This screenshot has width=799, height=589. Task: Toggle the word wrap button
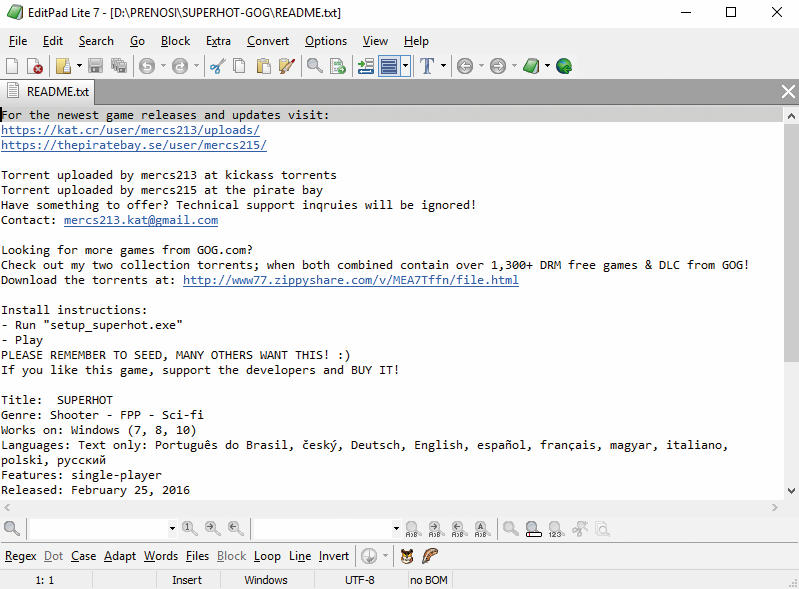(389, 66)
